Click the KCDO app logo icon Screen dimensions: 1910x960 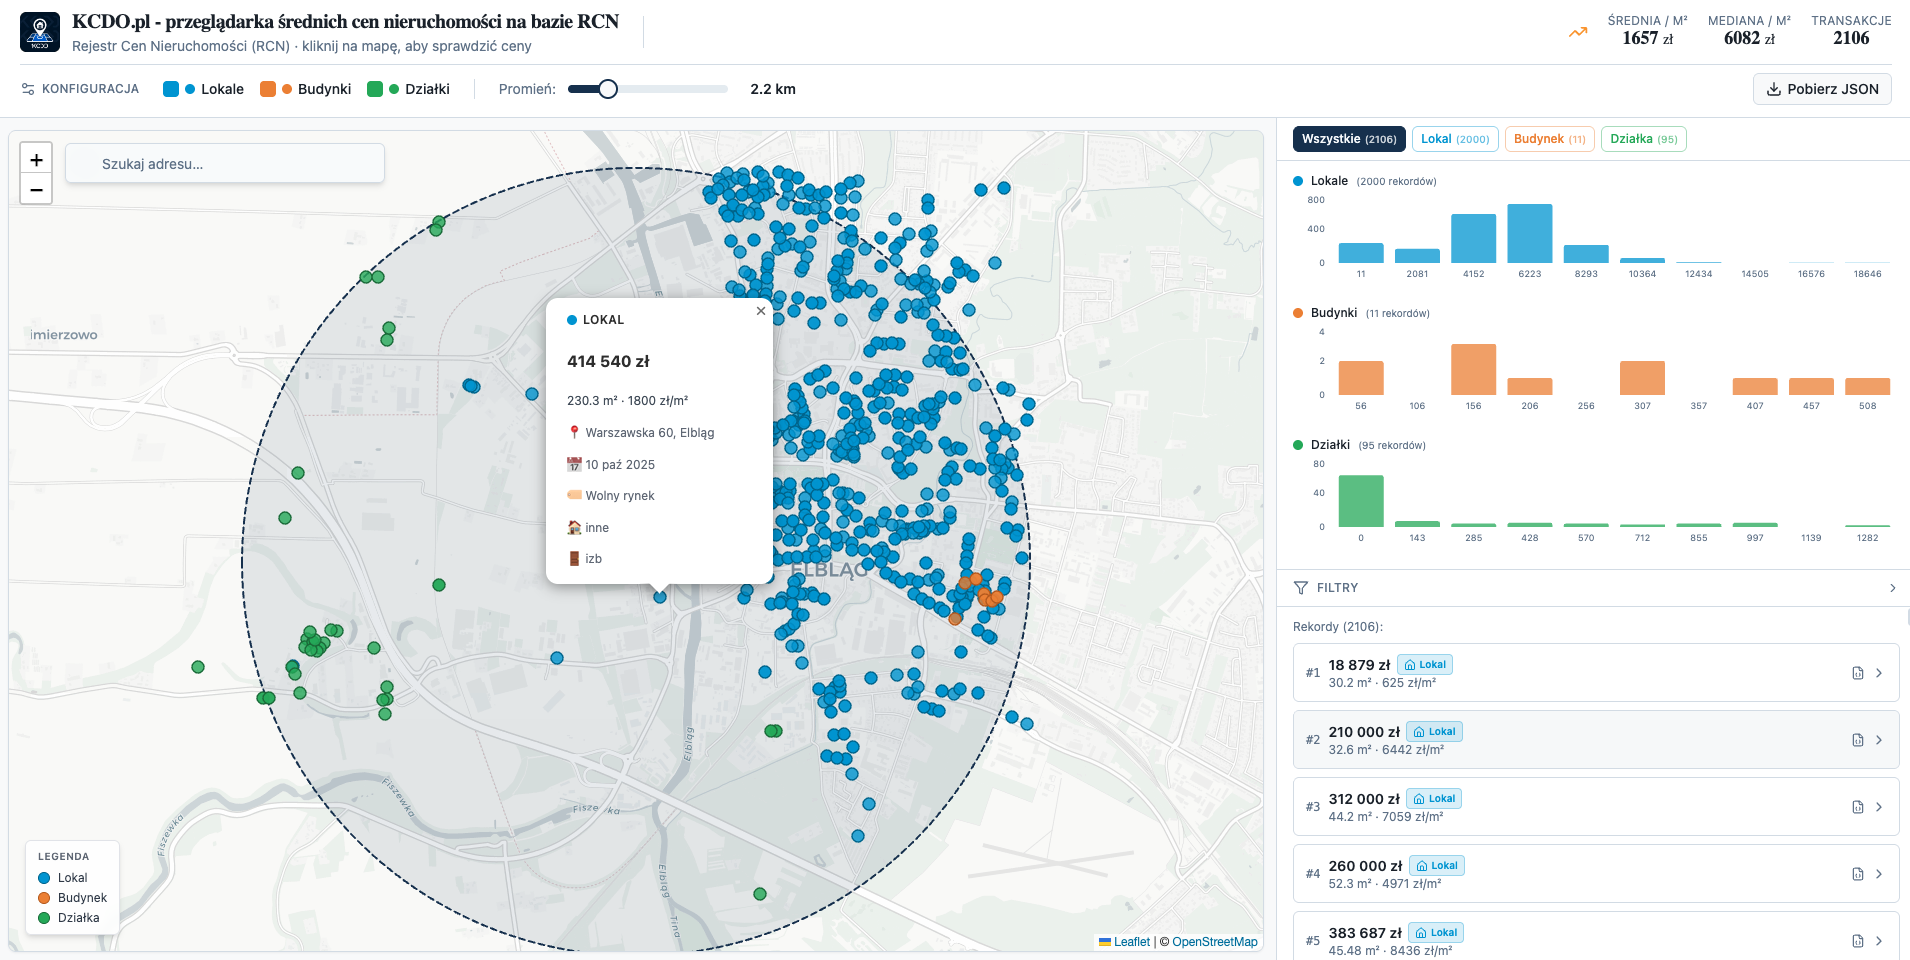click(x=40, y=32)
